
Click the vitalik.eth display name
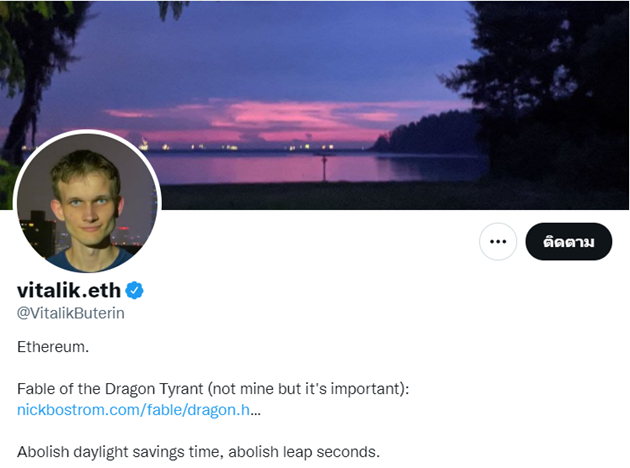coord(68,290)
